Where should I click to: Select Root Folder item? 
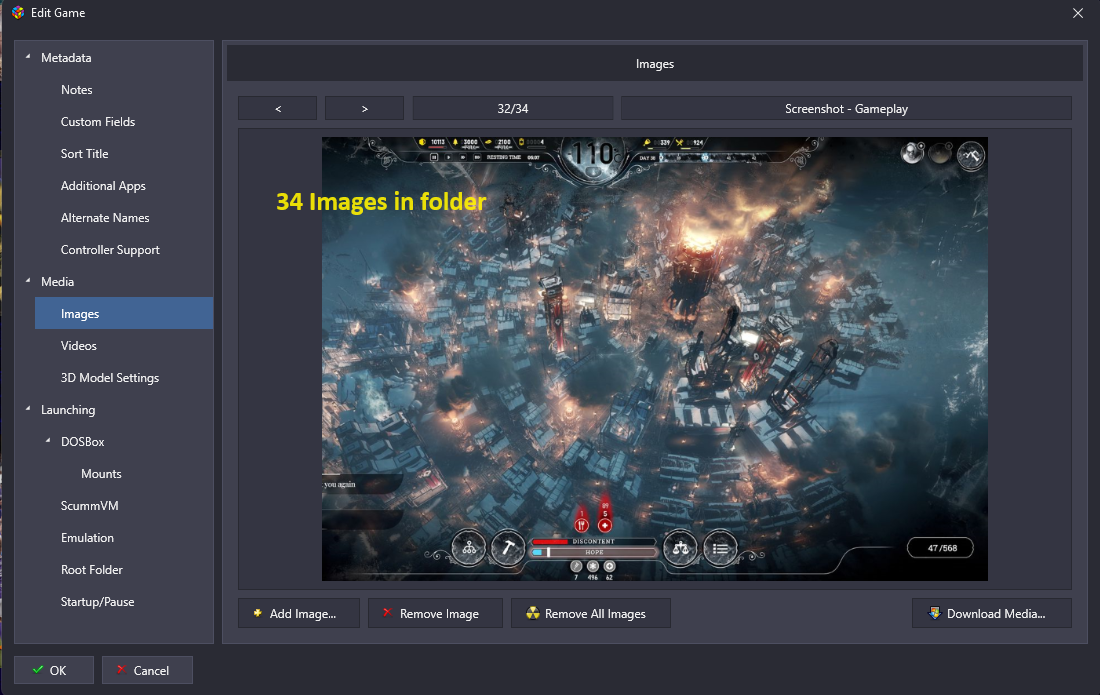coord(91,570)
